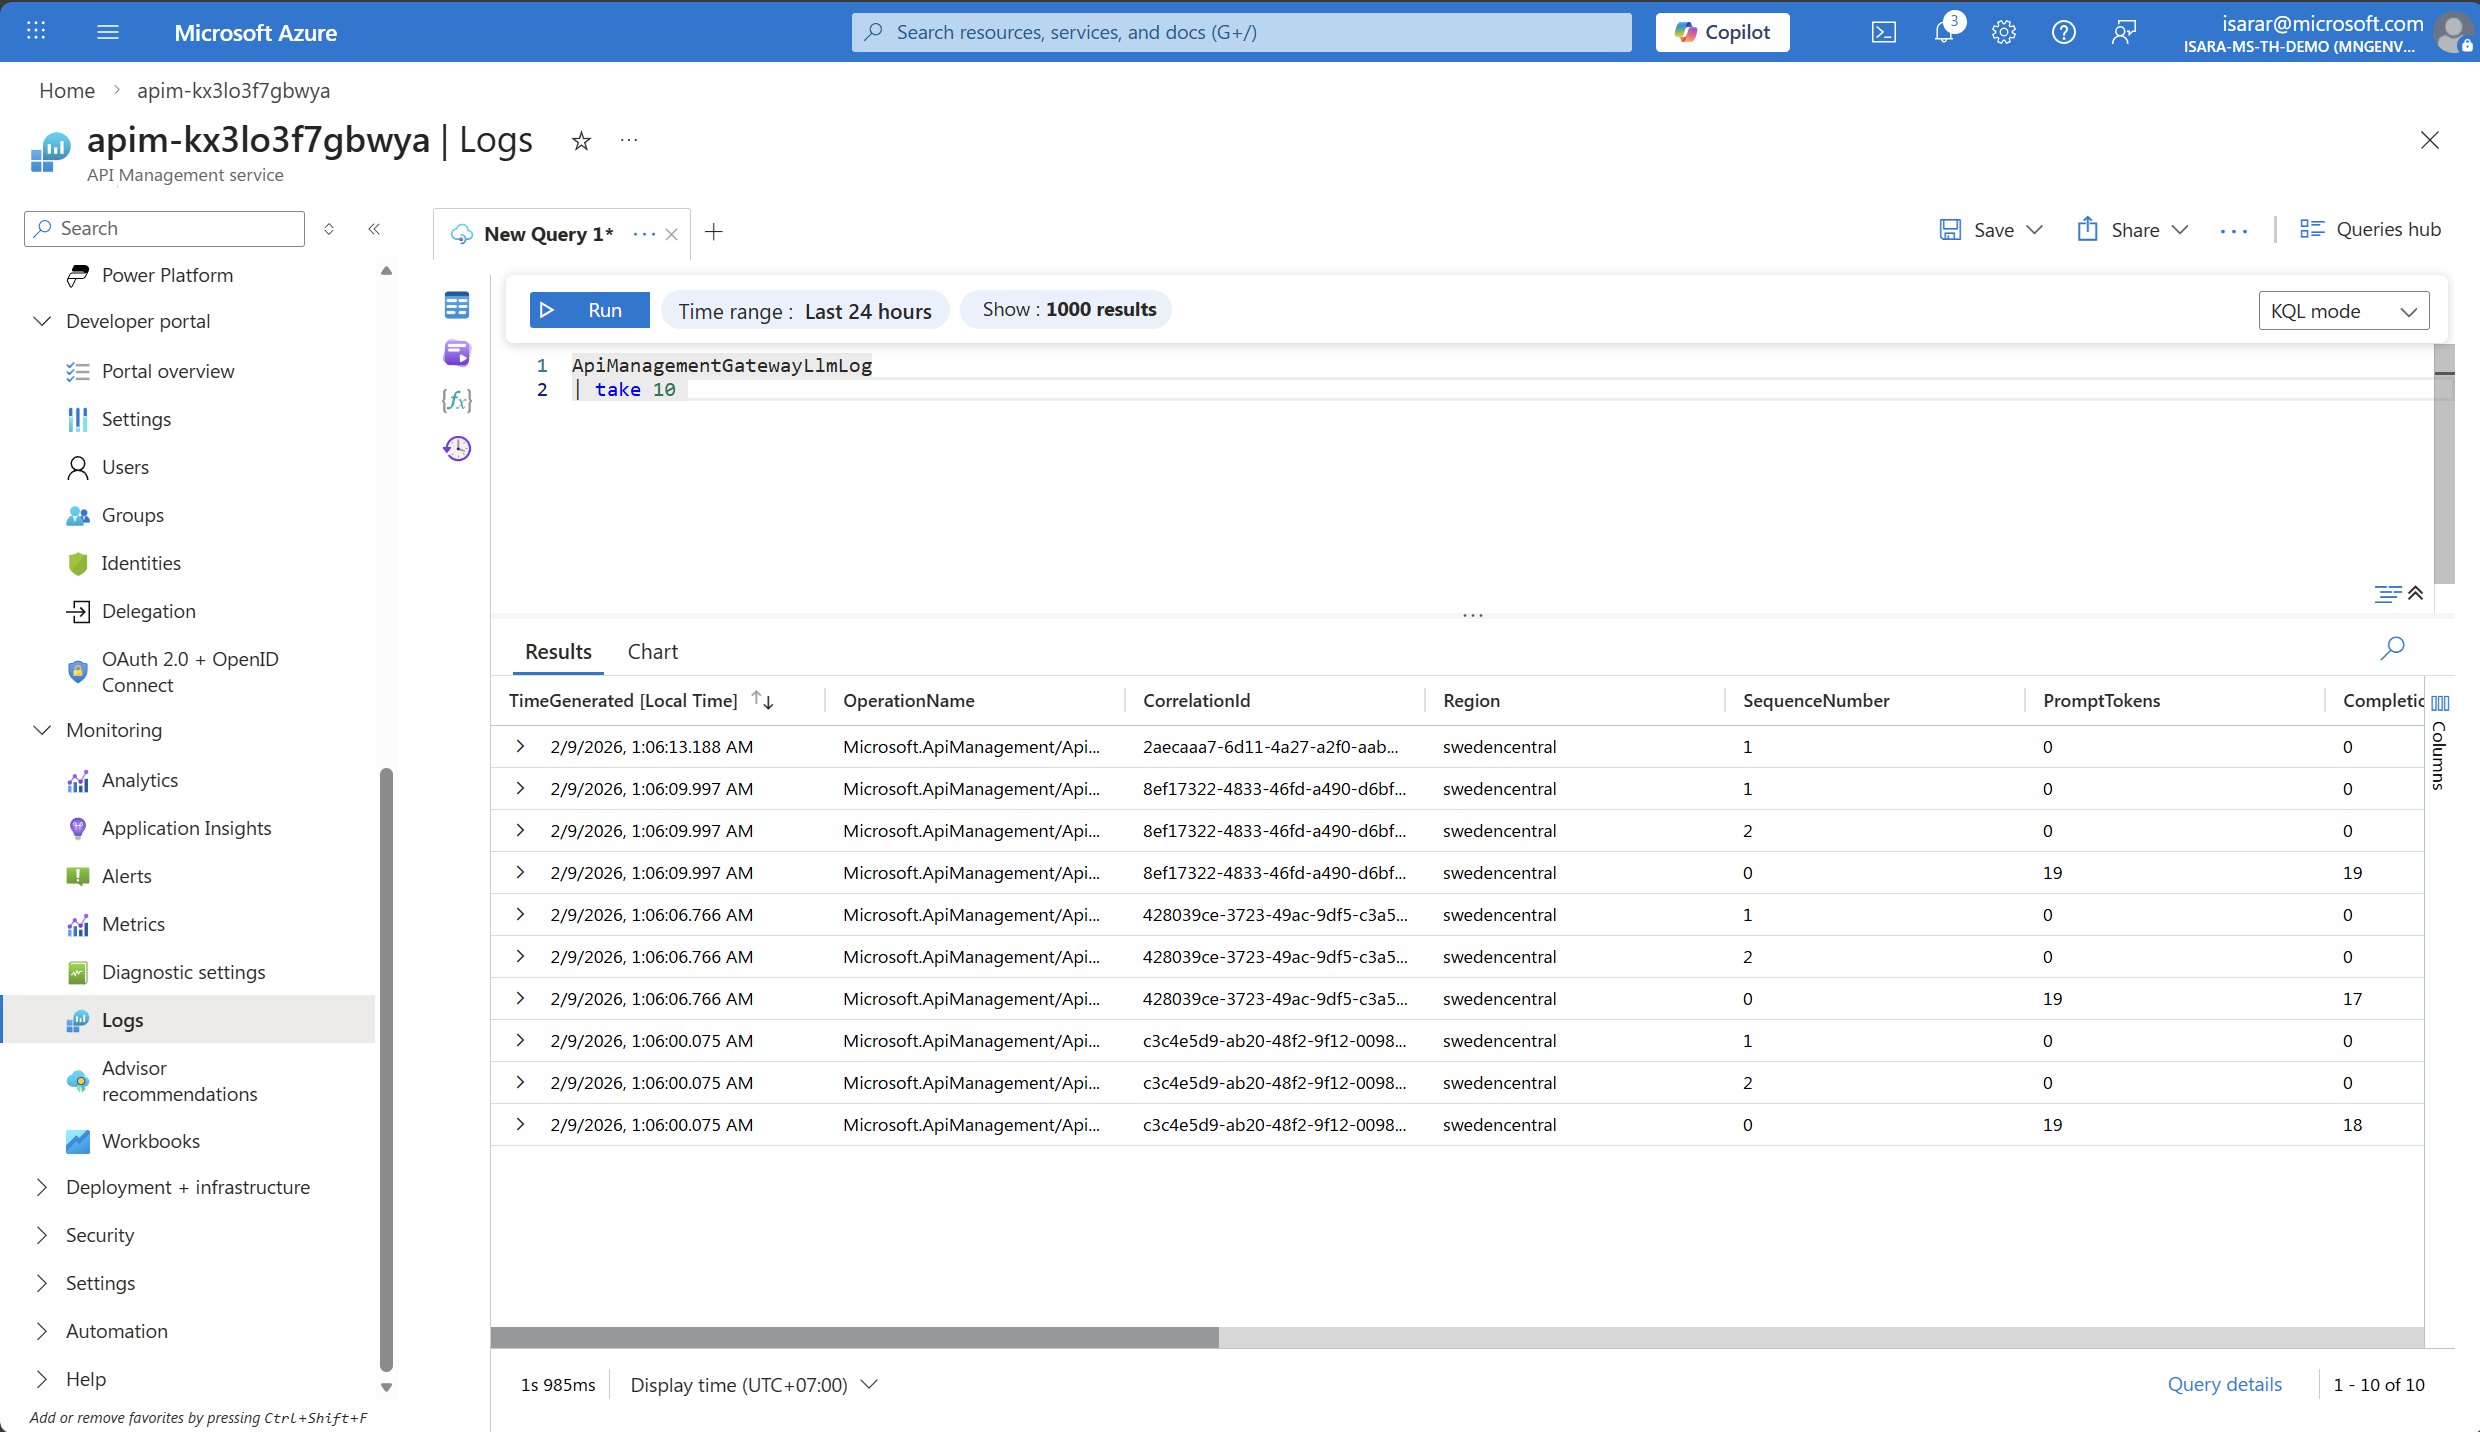Image resolution: width=2480 pixels, height=1432 pixels.
Task: Open the Columns side panel of the results
Action: click(x=2440, y=742)
